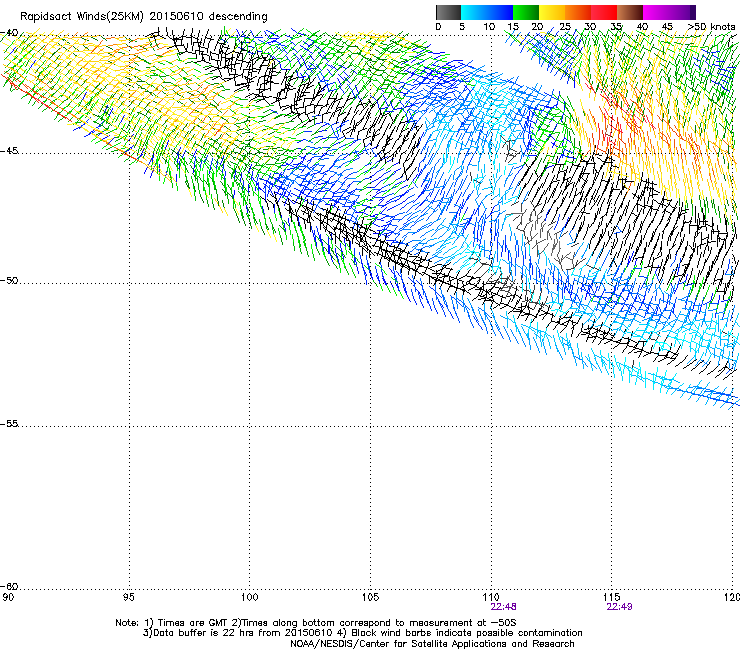The width and height of the screenshot is (740, 650).
Task: Click the yellow 20–25 knots legend segment
Action: click(552, 12)
